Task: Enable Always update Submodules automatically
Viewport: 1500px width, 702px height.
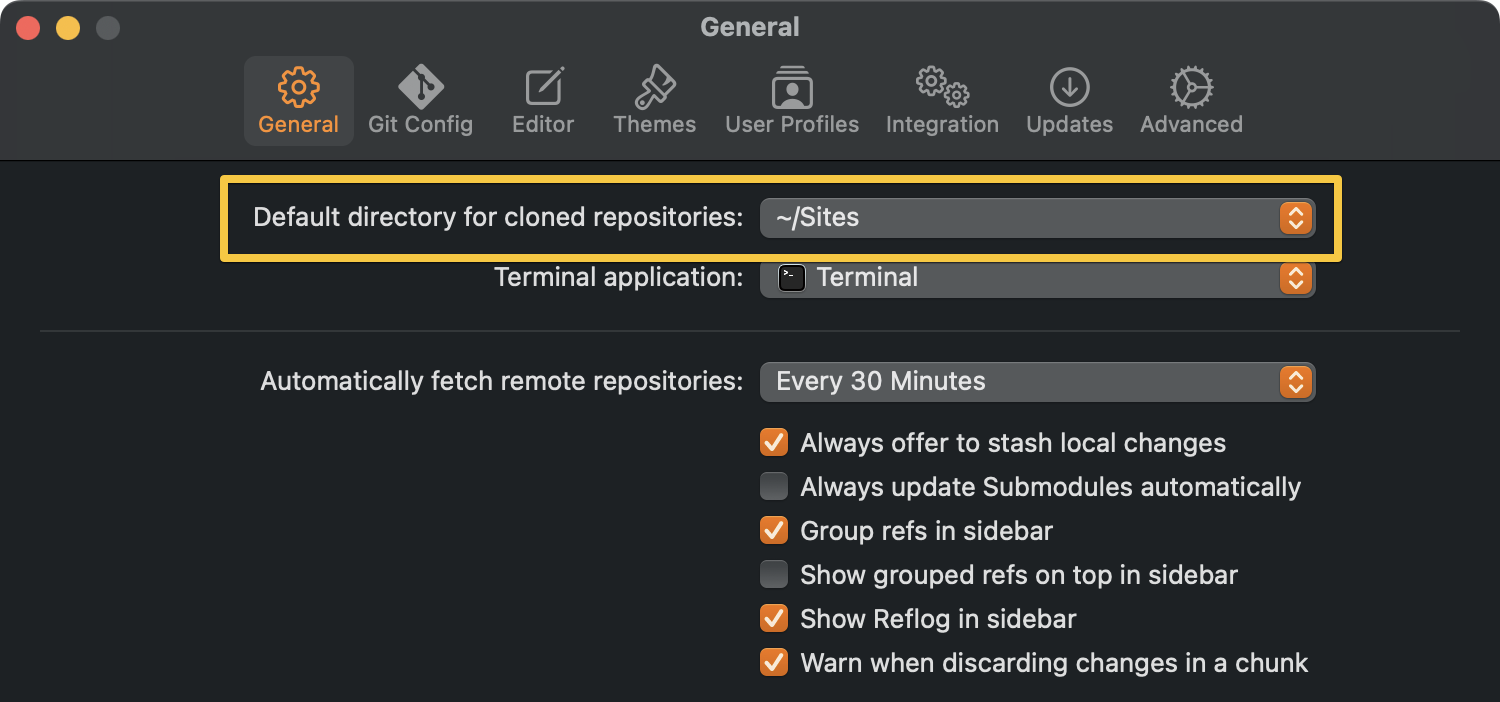Action: pyautogui.click(x=773, y=487)
